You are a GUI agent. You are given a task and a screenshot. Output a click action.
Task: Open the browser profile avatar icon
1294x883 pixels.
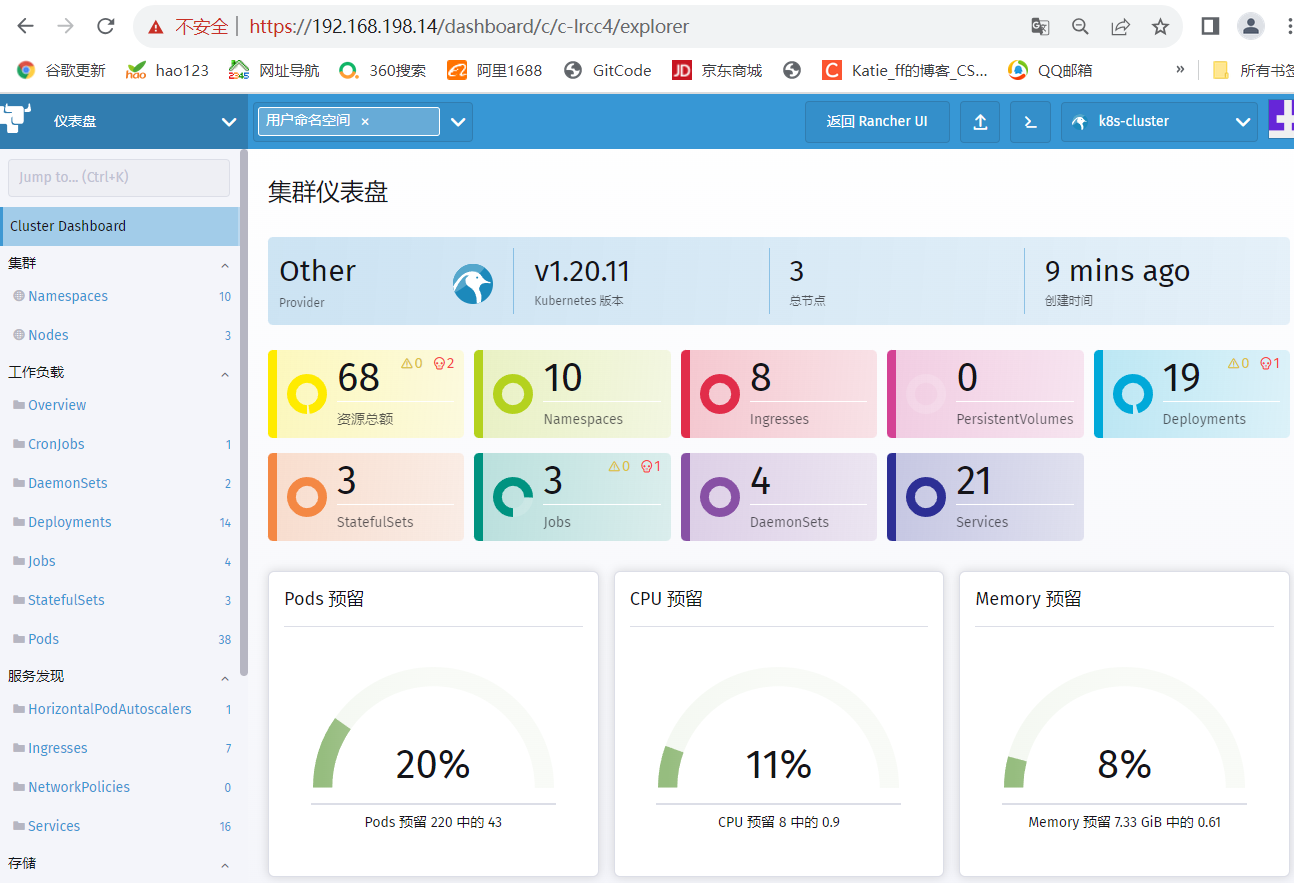point(1250,27)
